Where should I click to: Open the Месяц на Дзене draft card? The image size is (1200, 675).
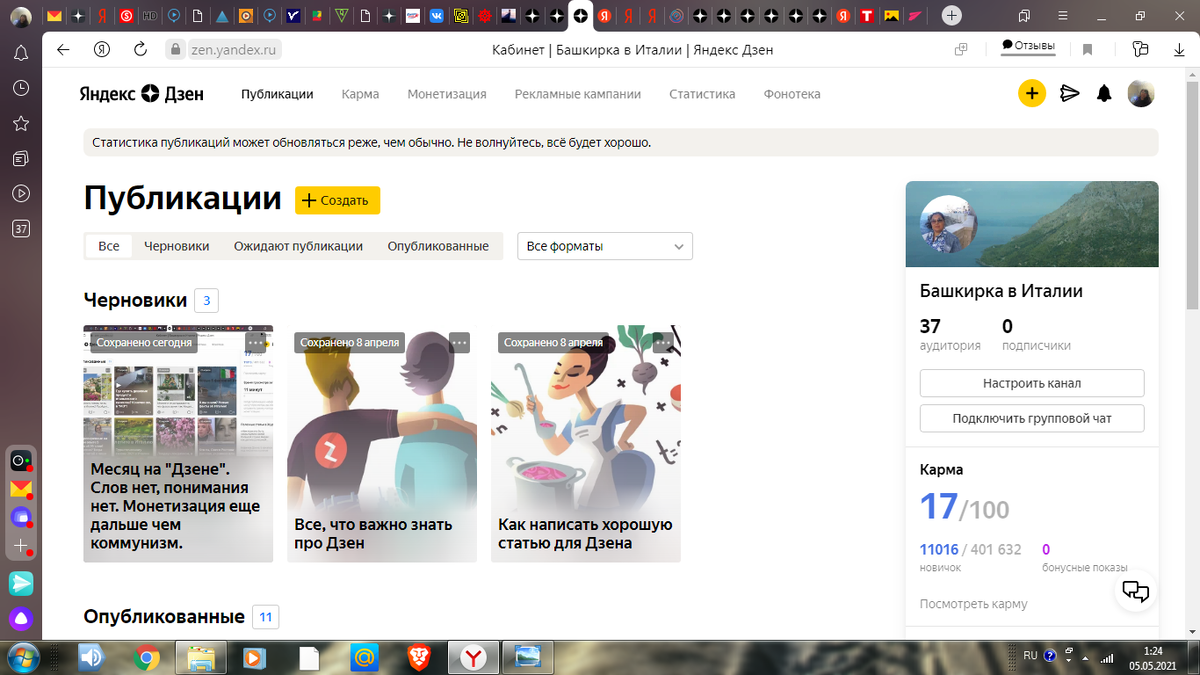[178, 443]
